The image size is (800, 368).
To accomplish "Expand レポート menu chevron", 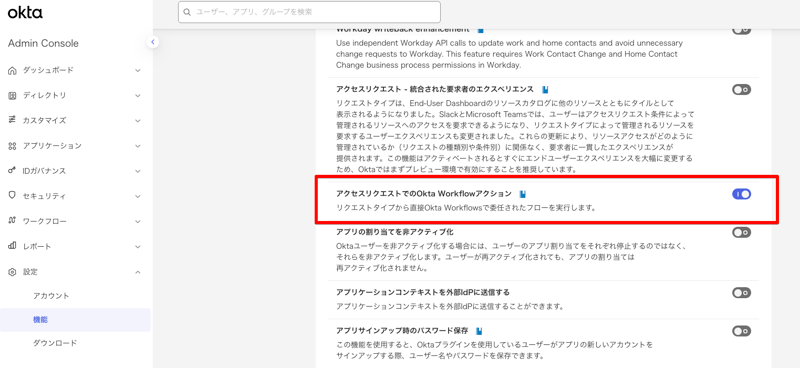I will click(138, 247).
